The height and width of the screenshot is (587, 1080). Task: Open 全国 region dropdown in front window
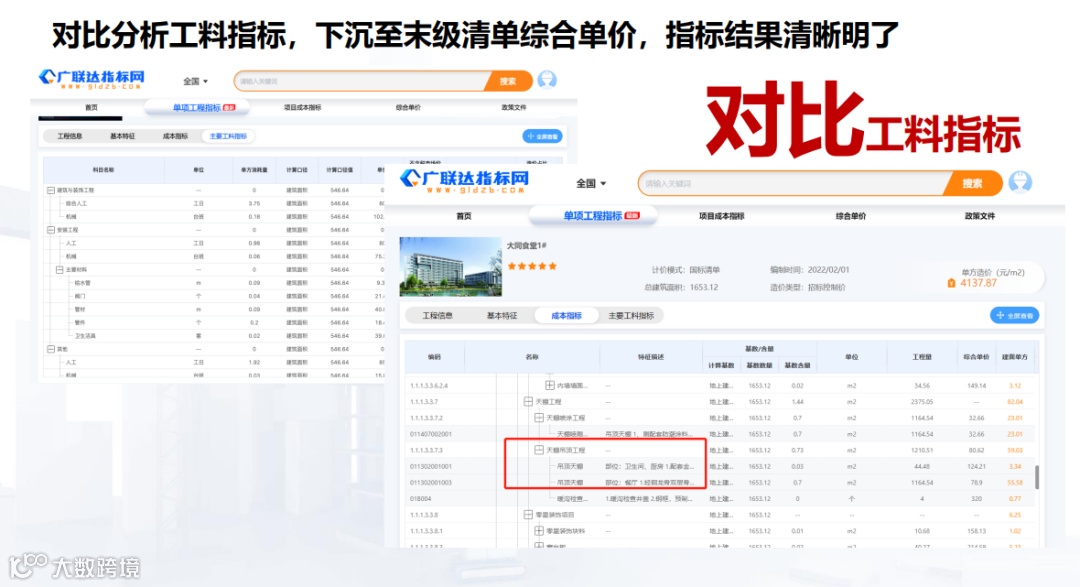pos(591,183)
